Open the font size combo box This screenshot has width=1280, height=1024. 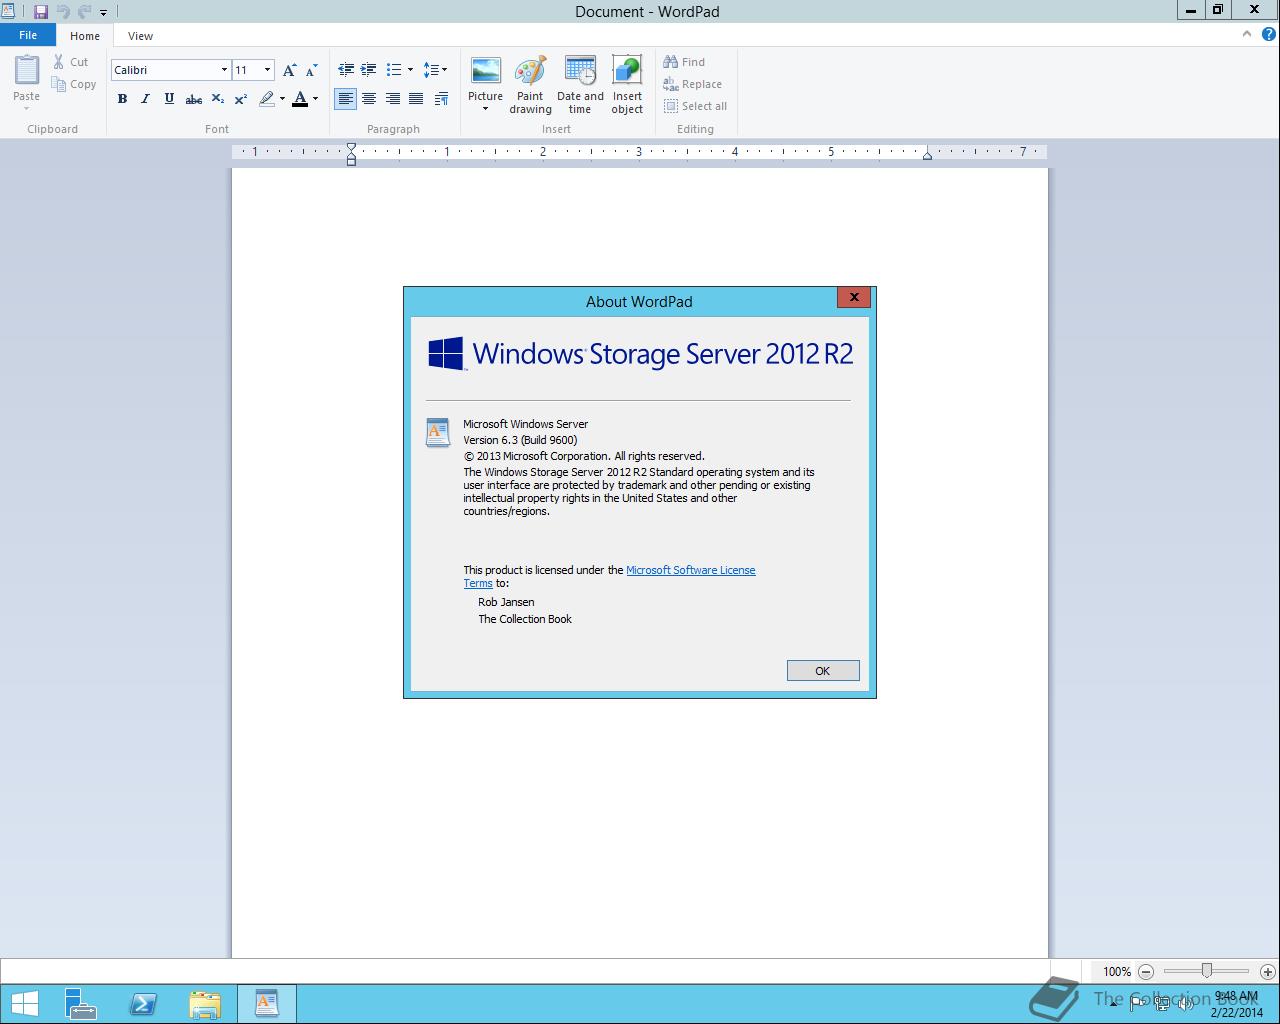pyautogui.click(x=253, y=70)
